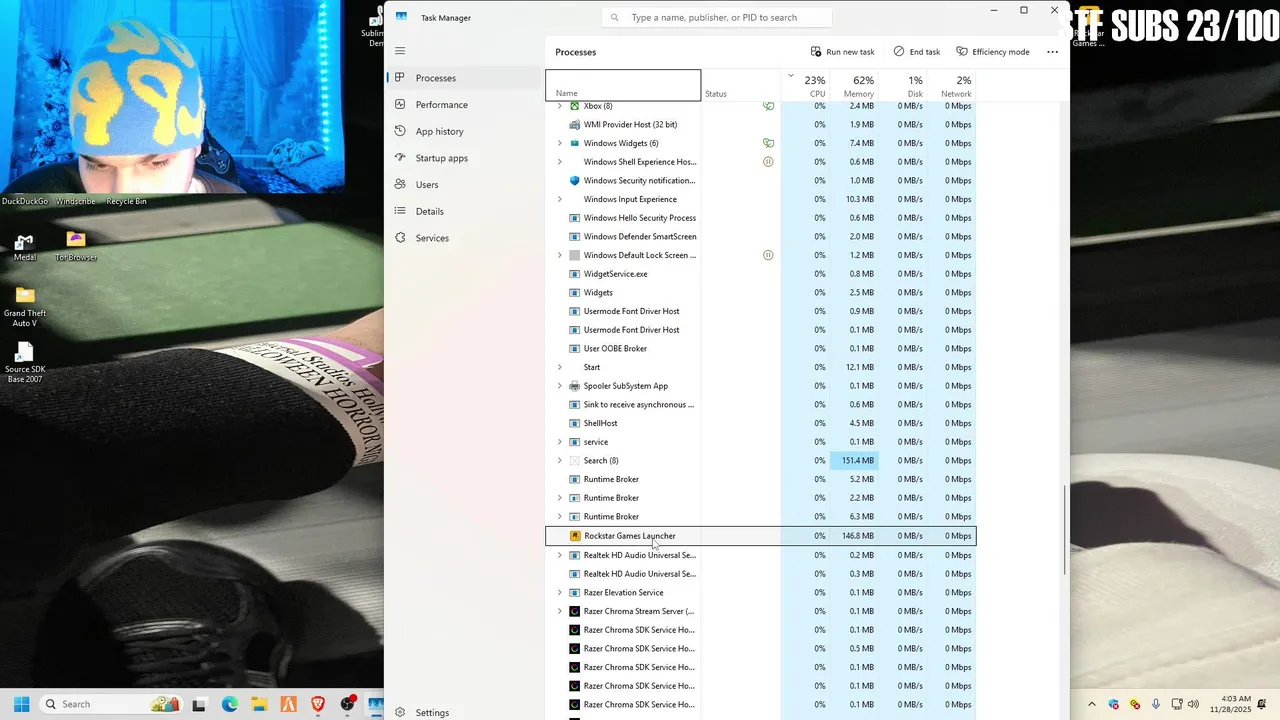Sort processes by CPU usage column
The width and height of the screenshot is (1280, 720).
[806, 85]
